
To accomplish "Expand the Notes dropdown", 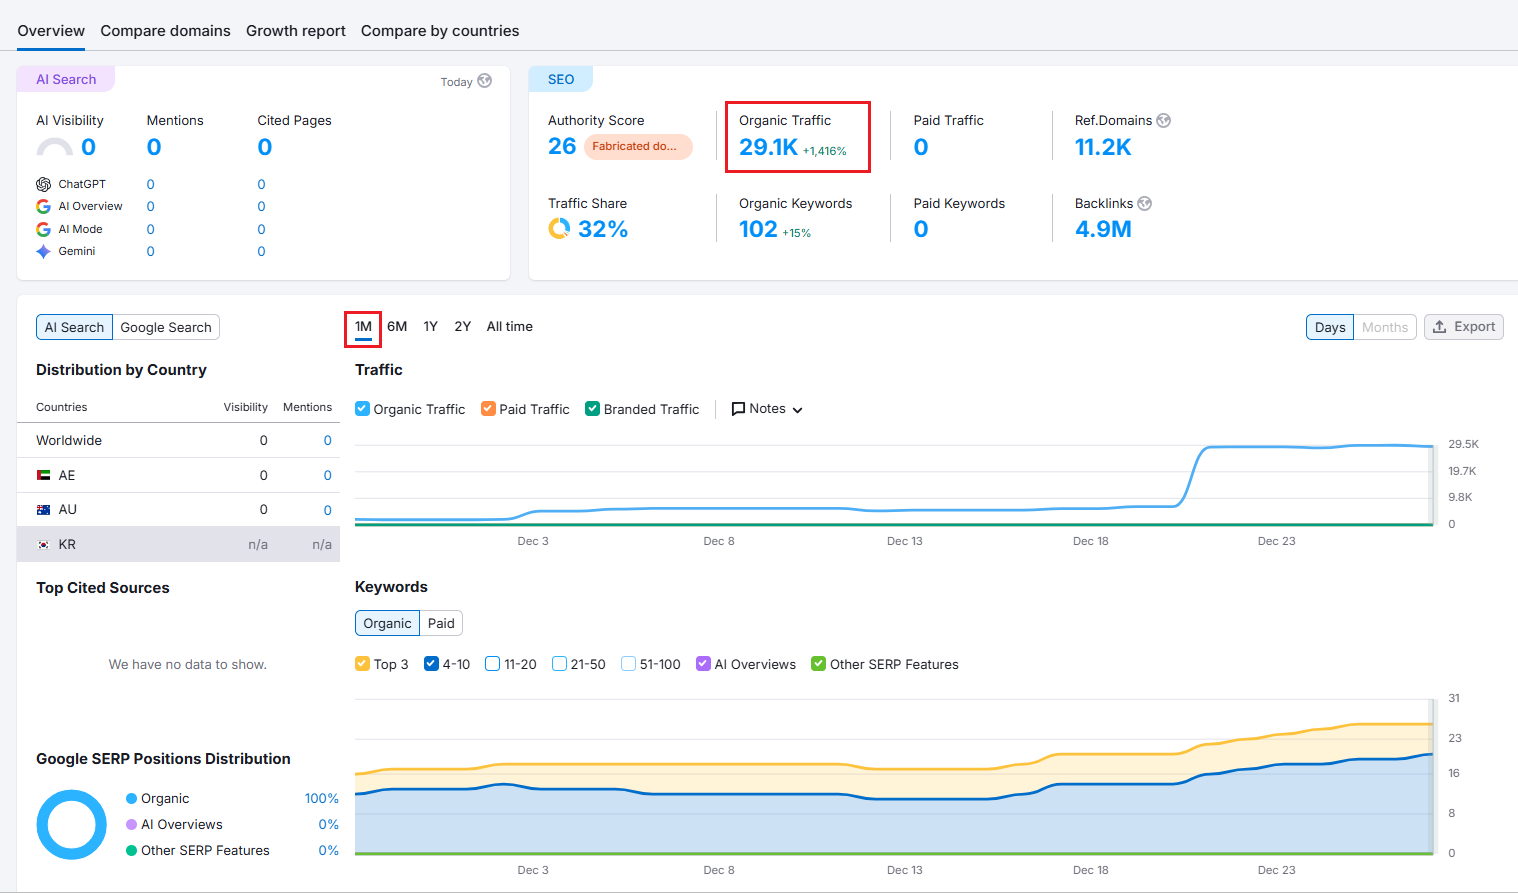I will coord(767,409).
